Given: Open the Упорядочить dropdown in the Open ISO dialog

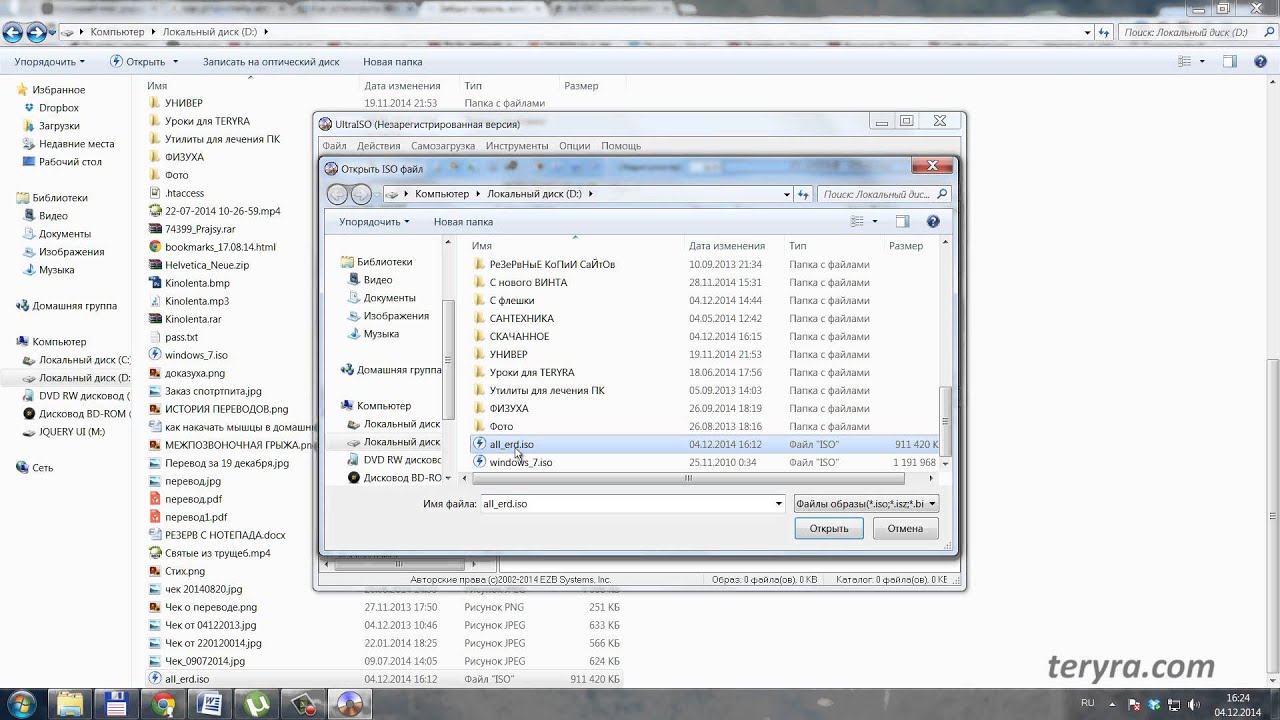Looking at the screenshot, I should [x=374, y=221].
